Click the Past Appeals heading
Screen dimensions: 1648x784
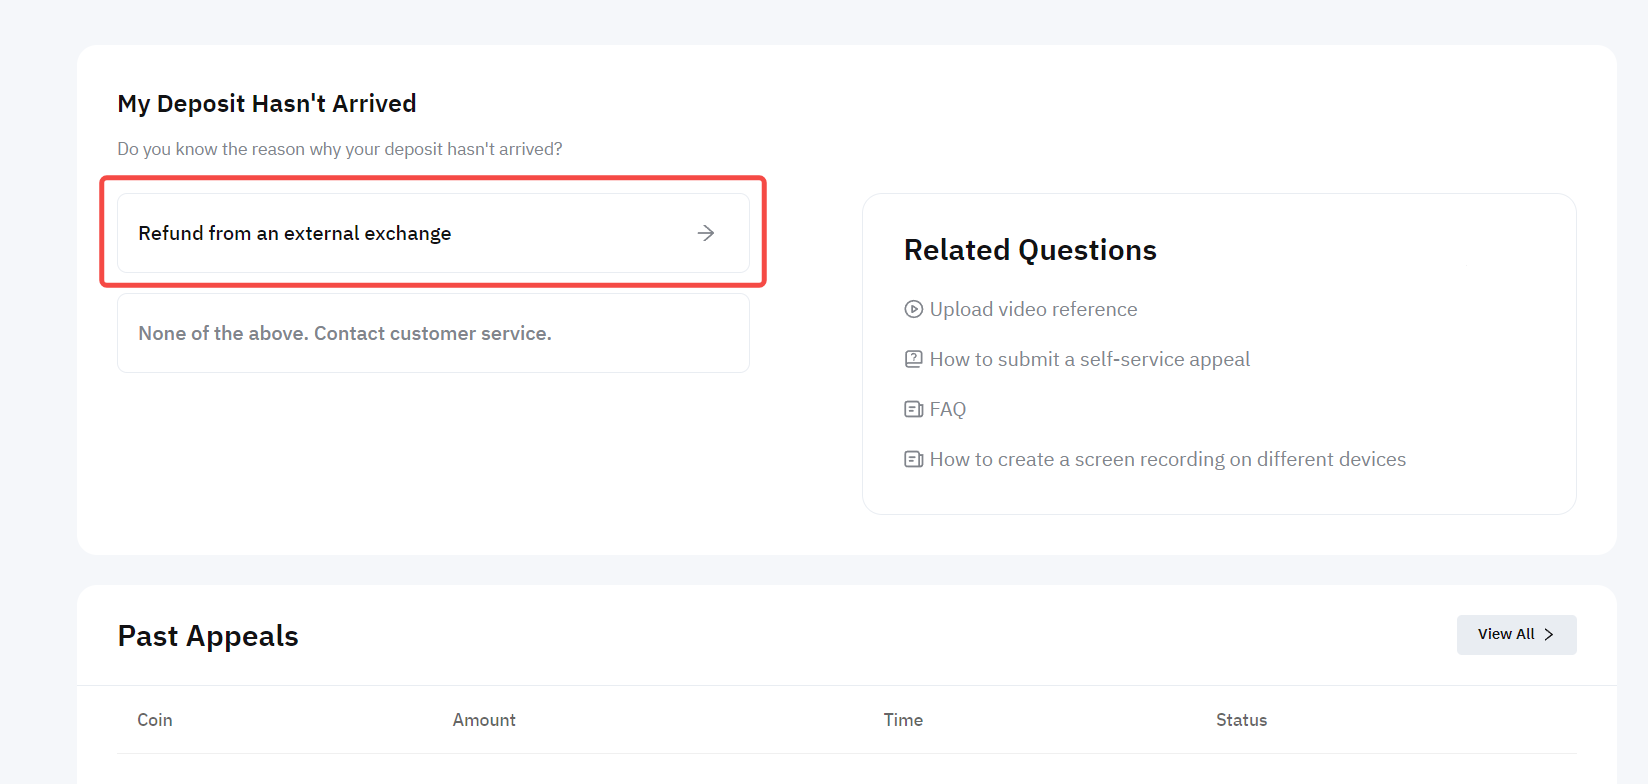tap(208, 636)
